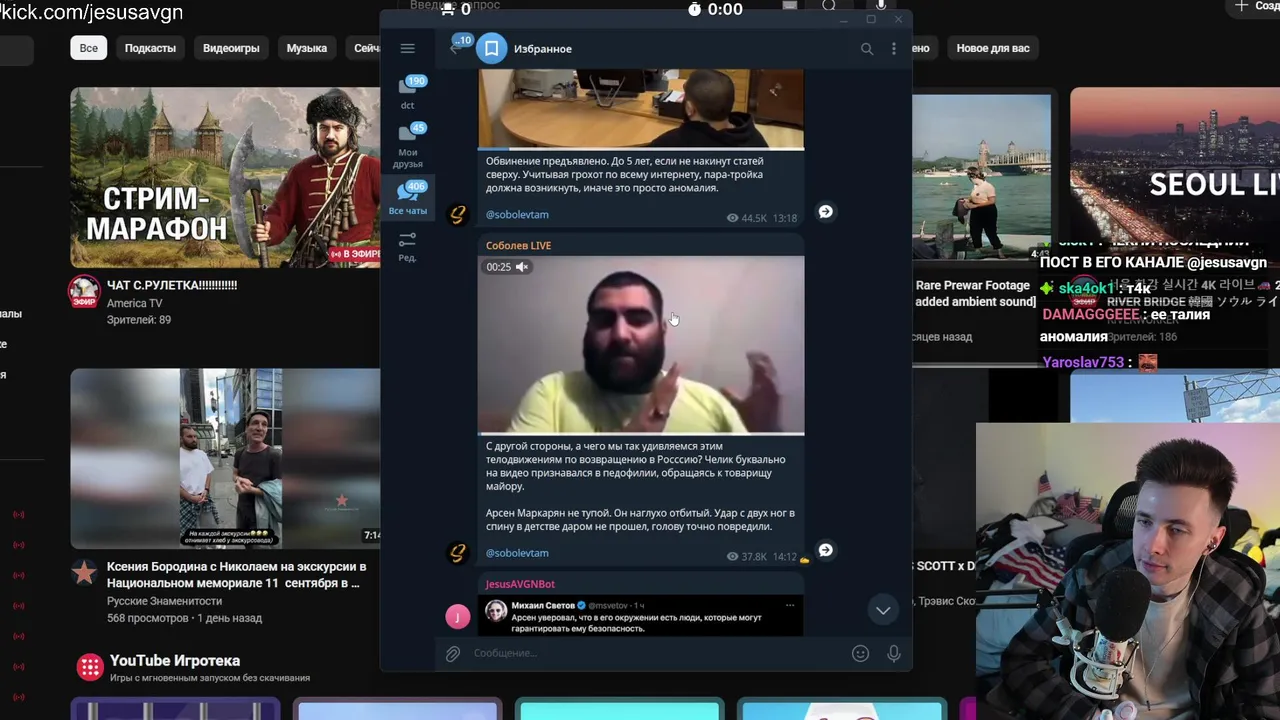Open the Мои друзья chat folder
Image resolution: width=1280 pixels, height=720 pixels.
pos(408,146)
